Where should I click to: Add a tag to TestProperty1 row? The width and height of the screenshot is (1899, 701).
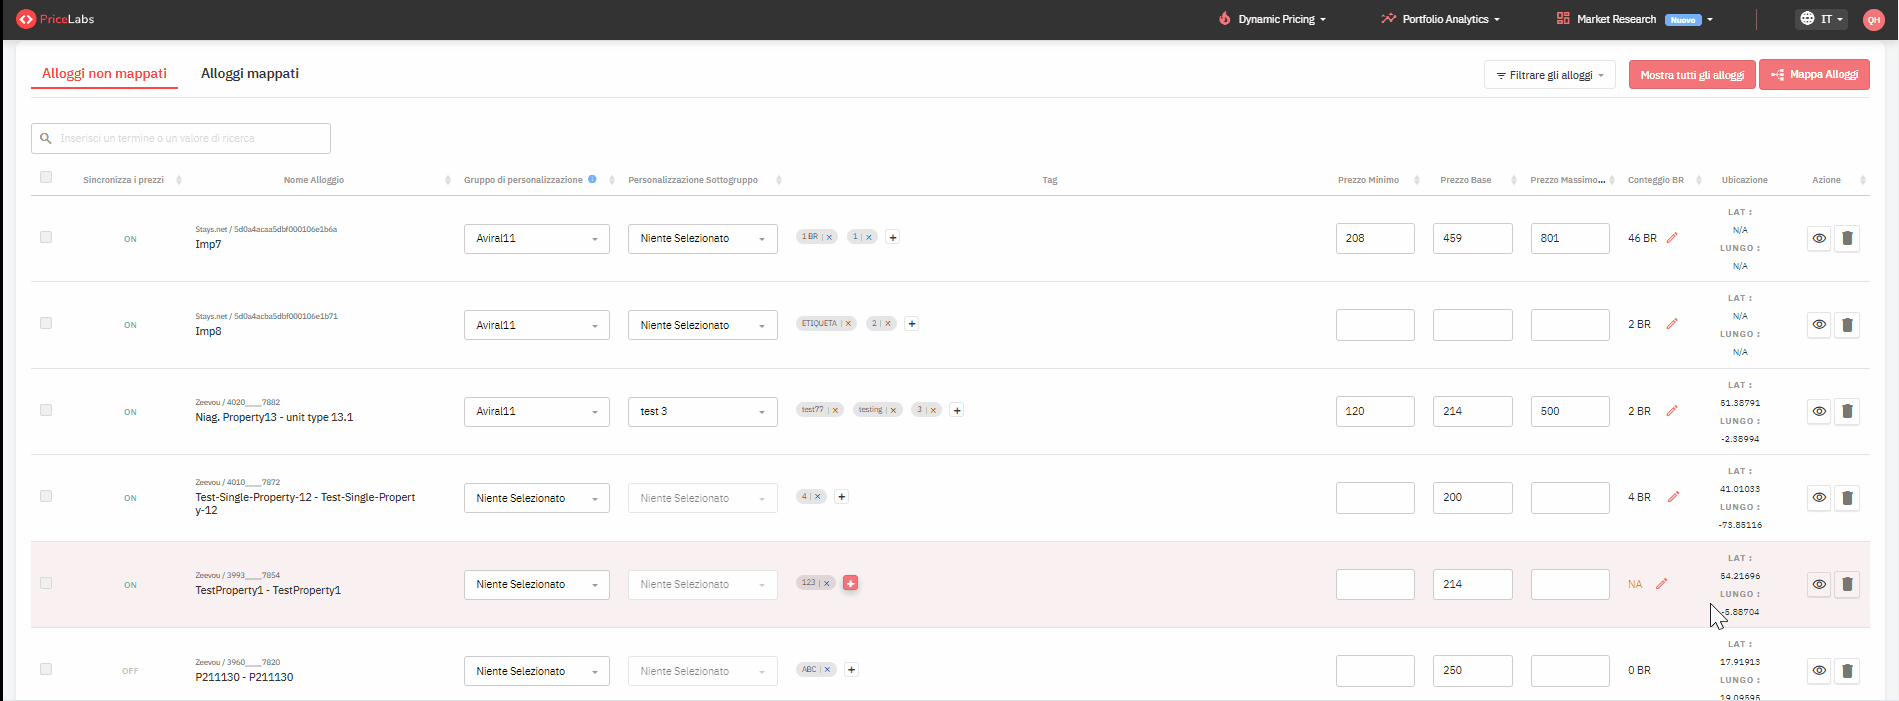point(850,583)
